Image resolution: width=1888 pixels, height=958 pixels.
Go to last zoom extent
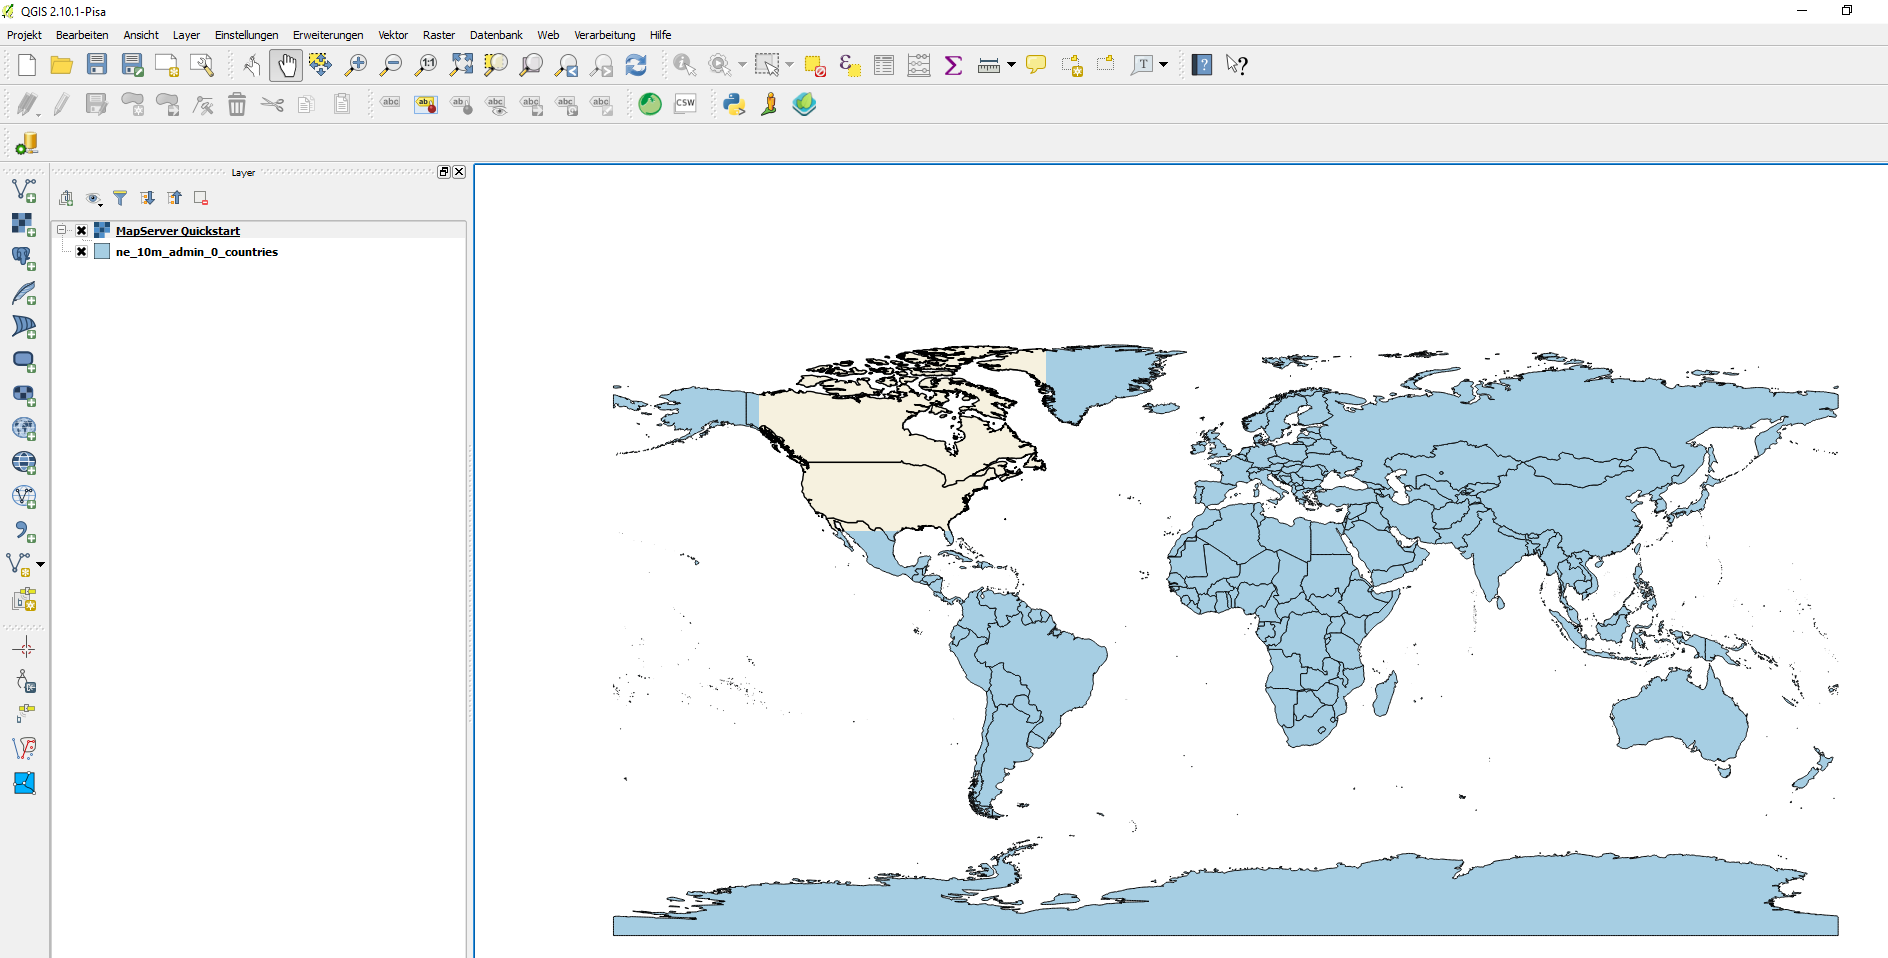(566, 65)
